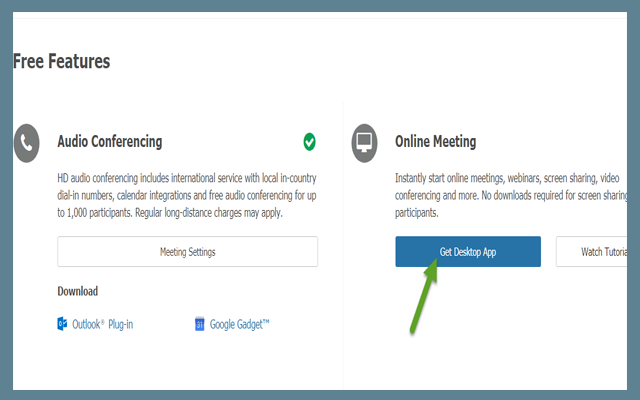This screenshot has height=400, width=640.
Task: Follow the Google Gadget link
Action: point(240,323)
